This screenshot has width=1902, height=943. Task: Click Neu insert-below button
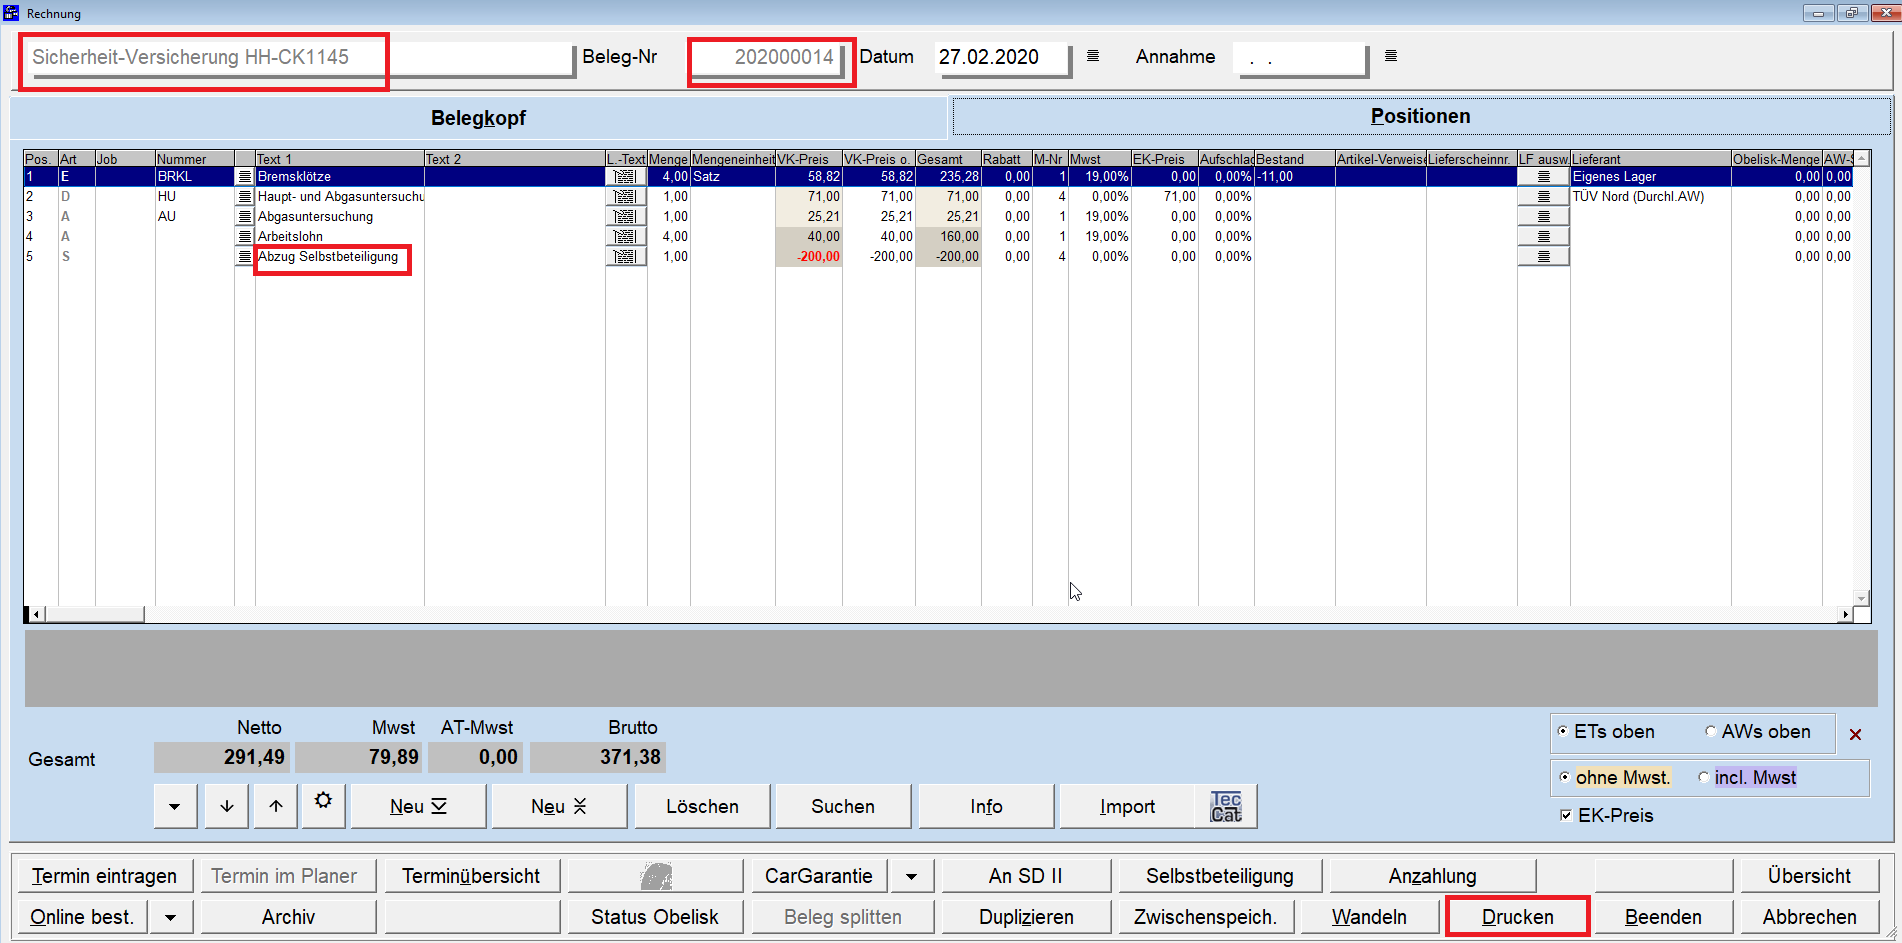(418, 806)
